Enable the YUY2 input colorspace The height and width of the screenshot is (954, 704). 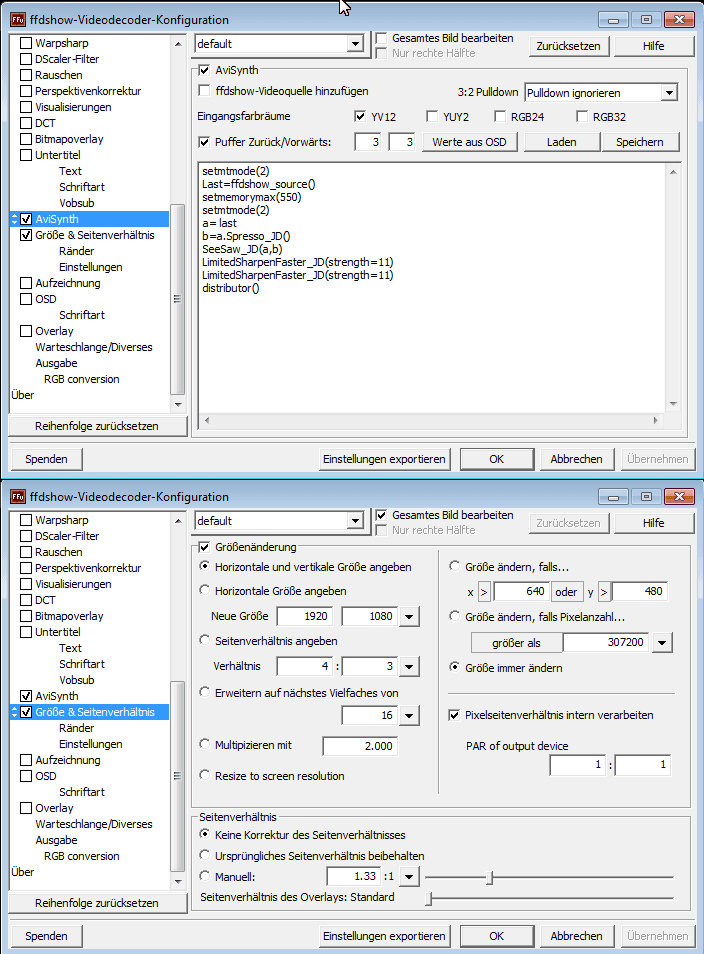[432, 116]
